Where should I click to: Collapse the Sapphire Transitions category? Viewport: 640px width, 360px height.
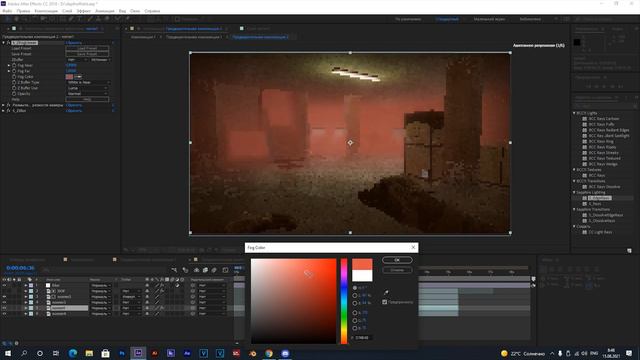pyautogui.click(x=574, y=209)
